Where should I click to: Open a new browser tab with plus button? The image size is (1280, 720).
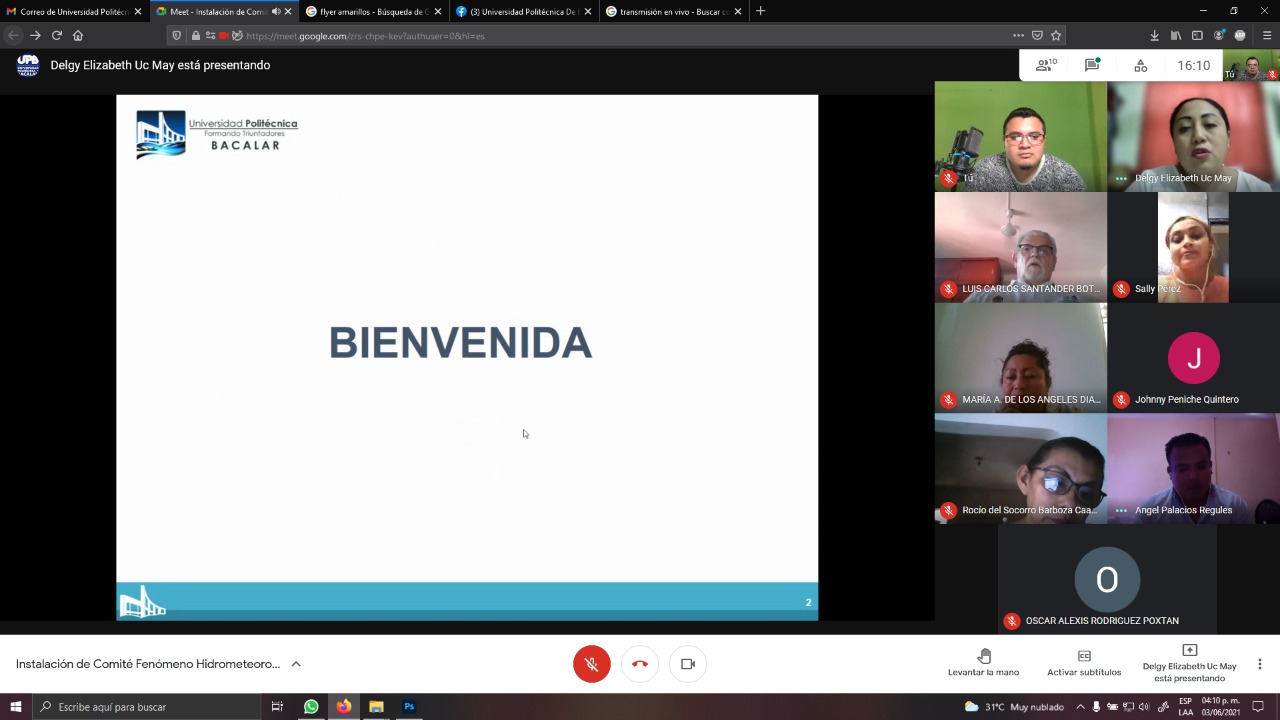[761, 11]
